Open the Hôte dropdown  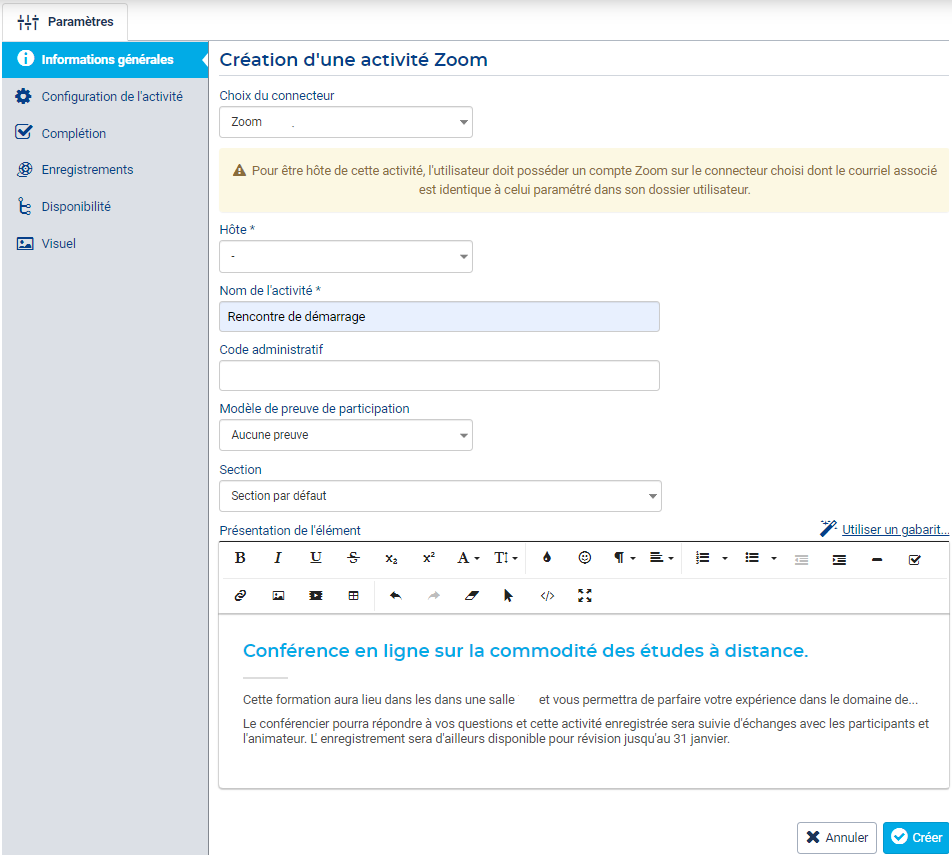(345, 257)
